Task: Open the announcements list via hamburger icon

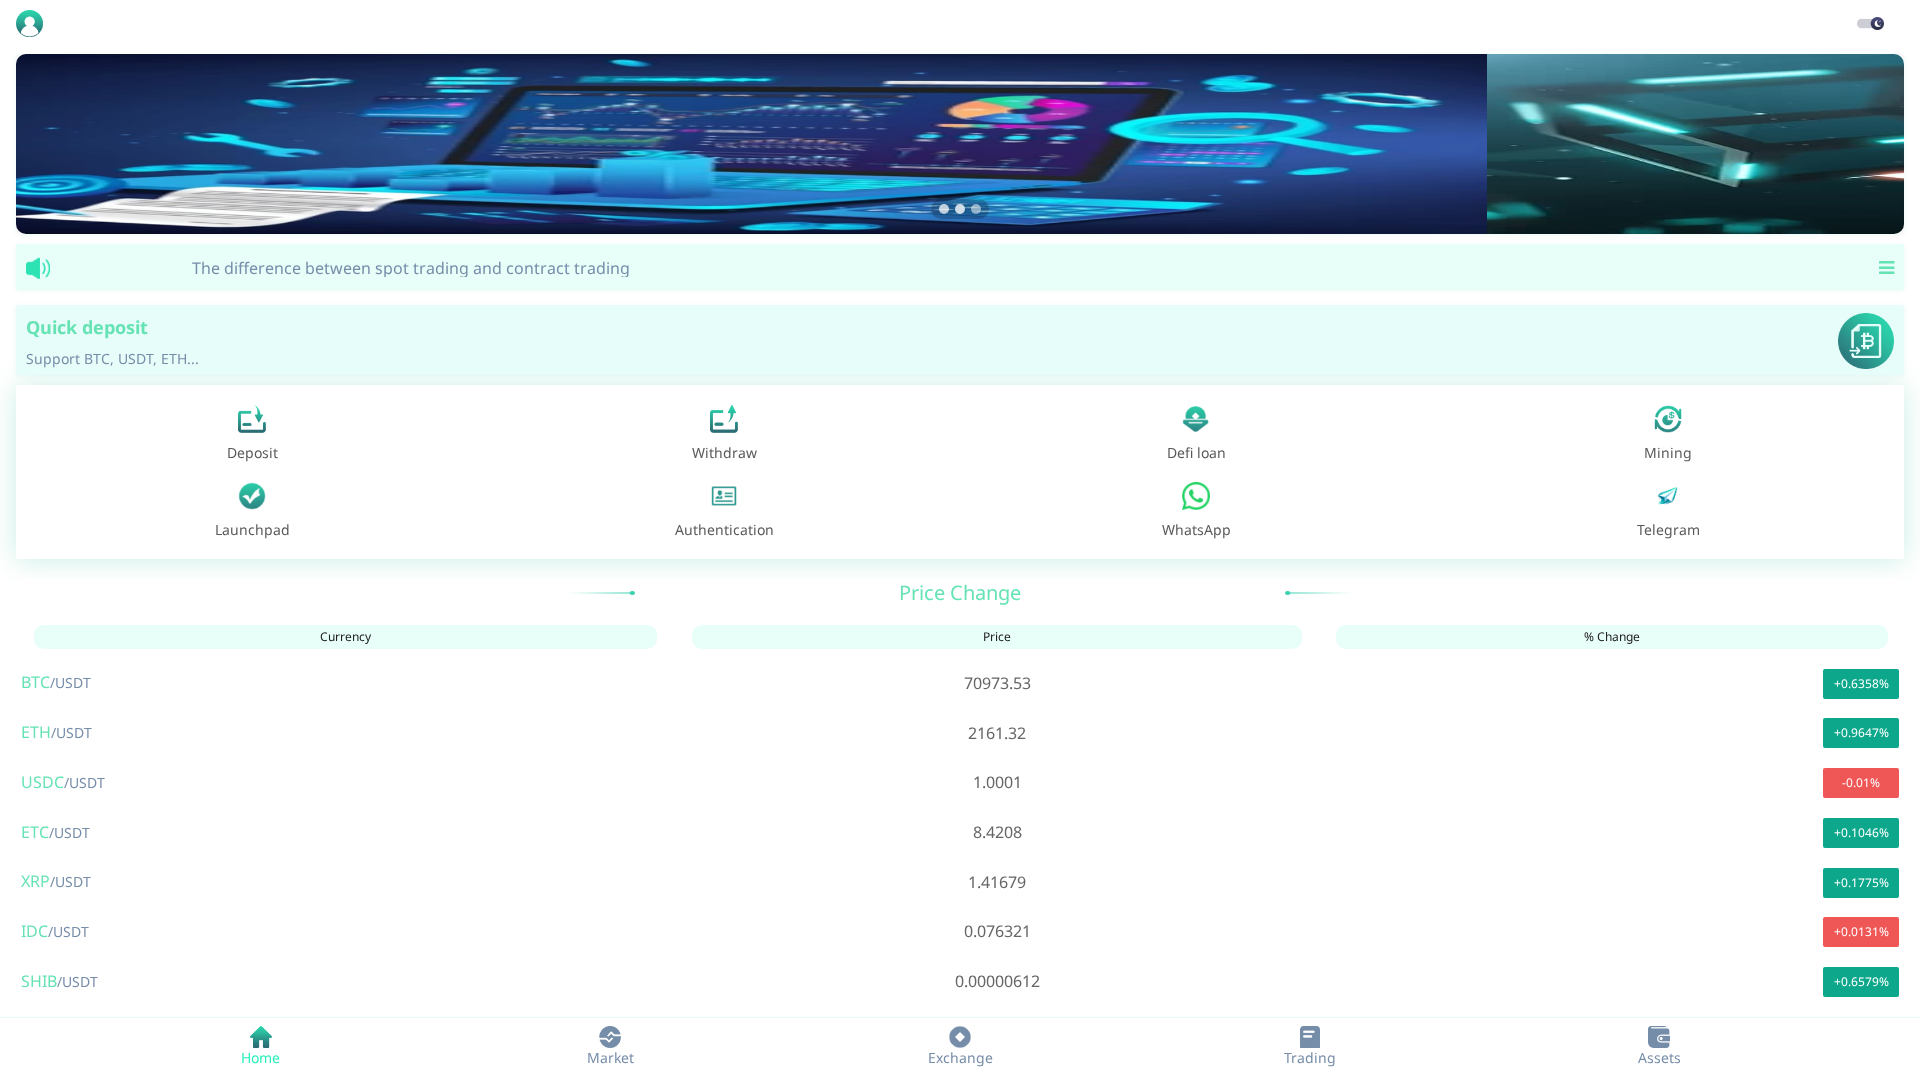Action: (1886, 268)
